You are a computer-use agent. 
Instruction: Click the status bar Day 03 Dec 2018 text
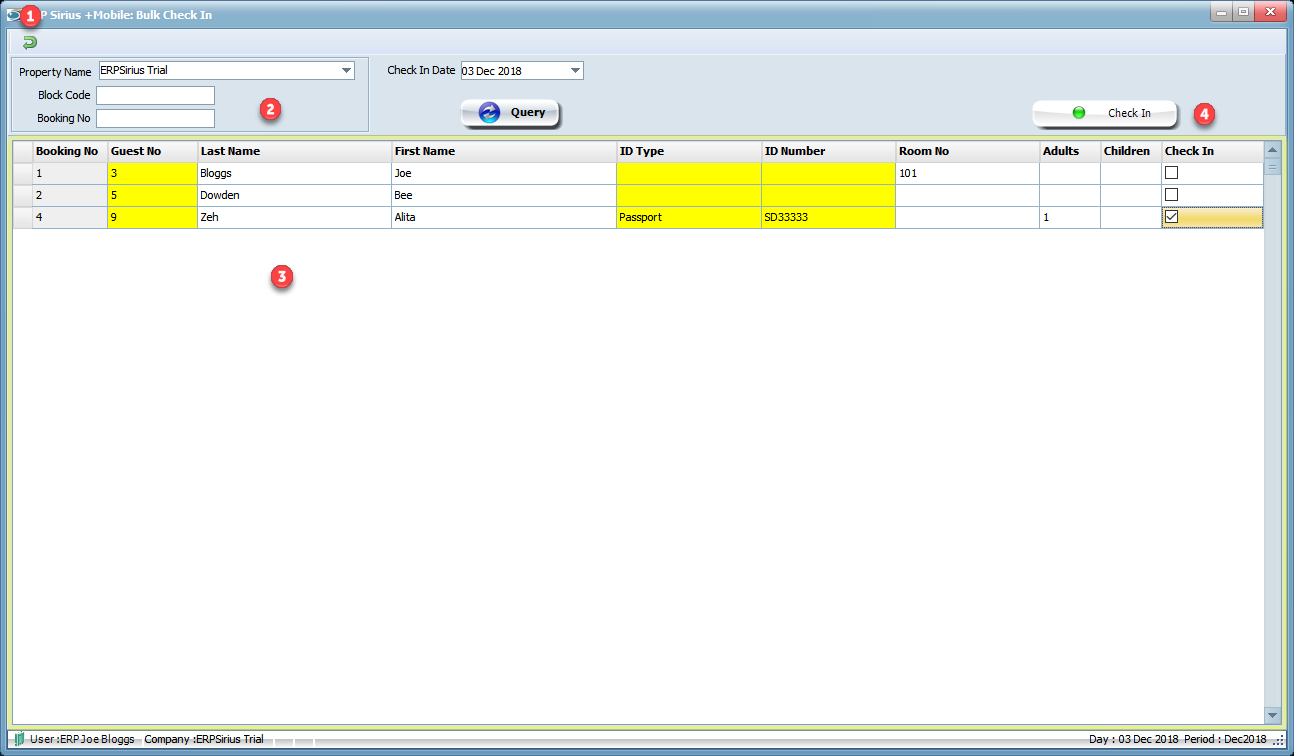pos(1133,739)
